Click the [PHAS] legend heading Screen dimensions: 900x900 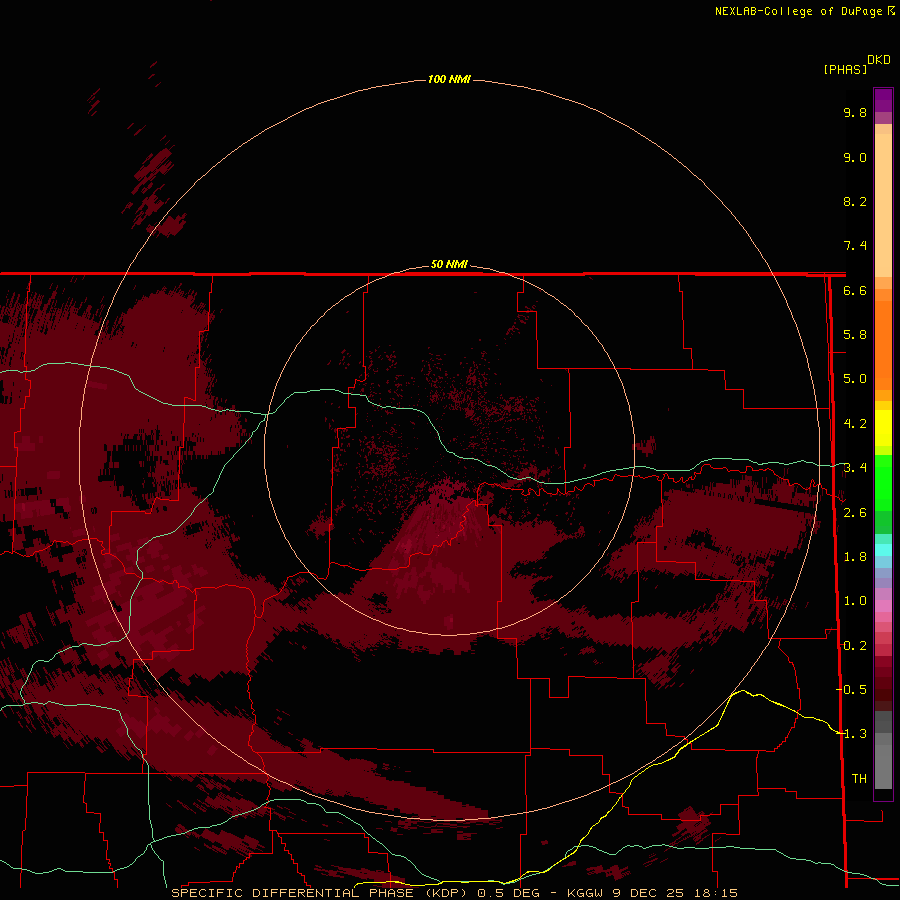pos(845,69)
